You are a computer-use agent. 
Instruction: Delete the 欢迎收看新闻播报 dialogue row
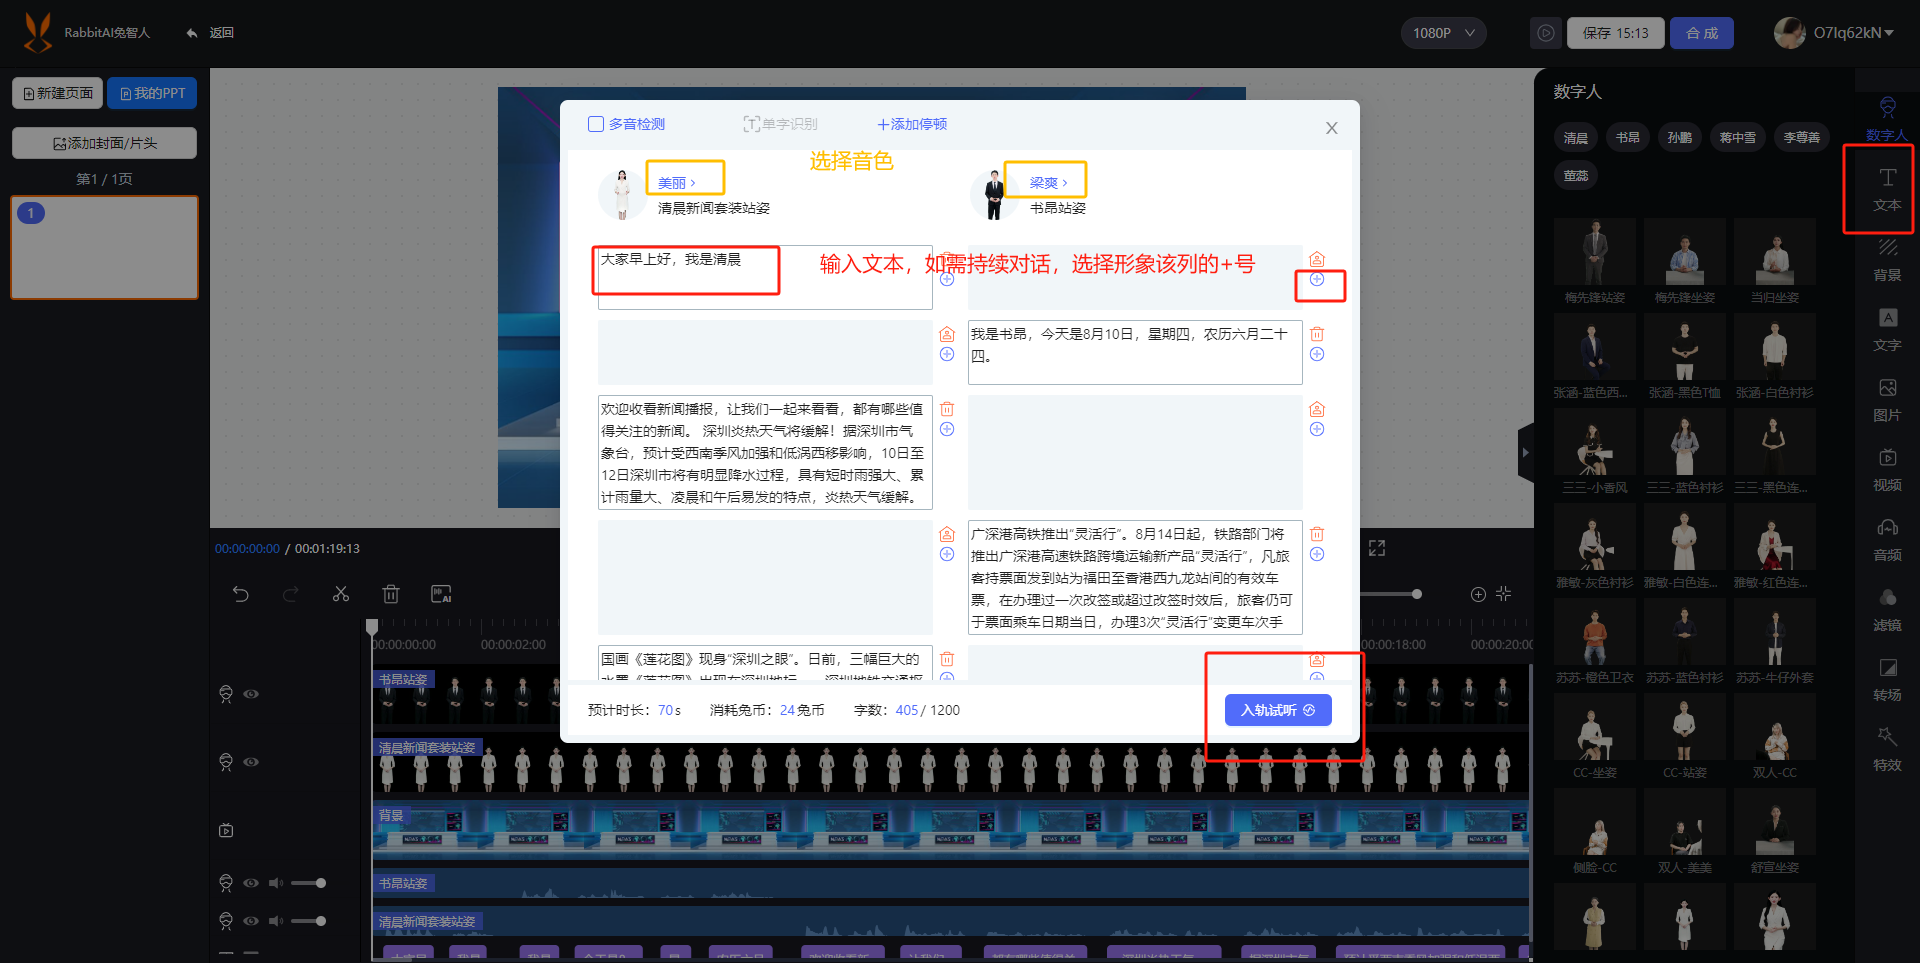(x=947, y=409)
